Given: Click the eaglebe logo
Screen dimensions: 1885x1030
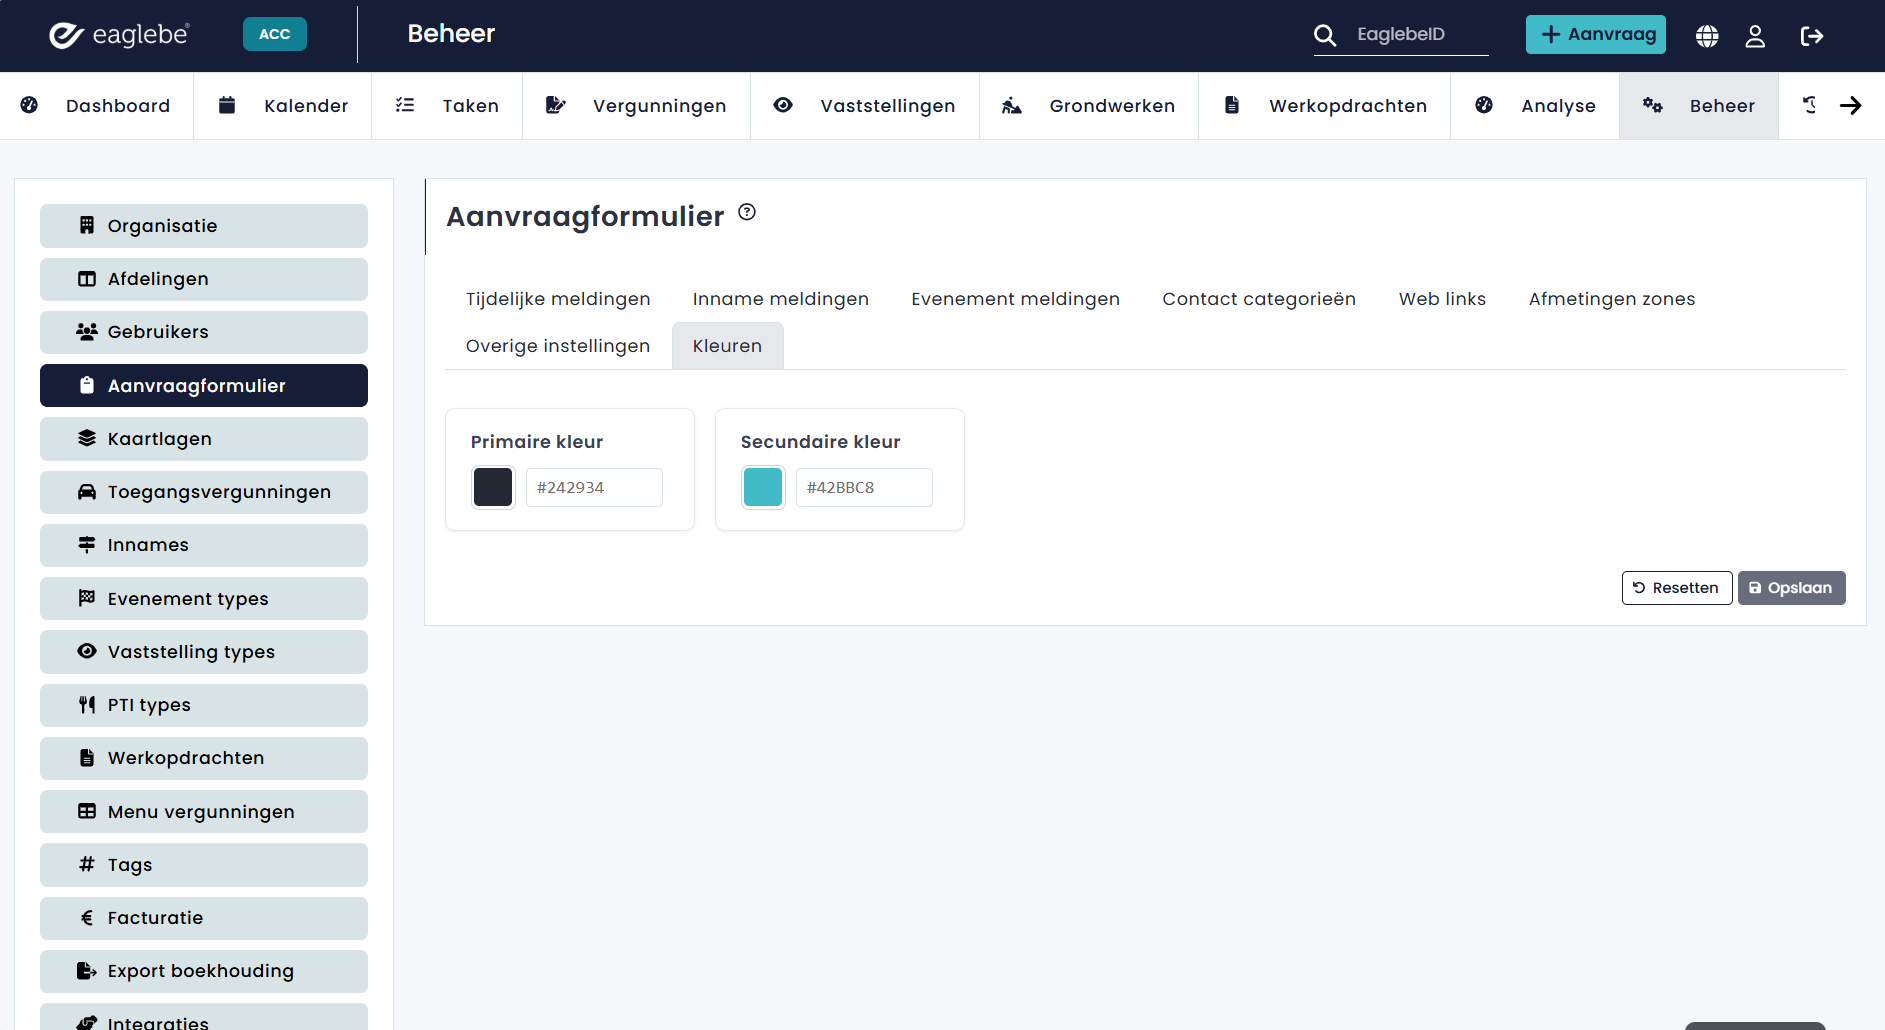Looking at the screenshot, I should [119, 35].
